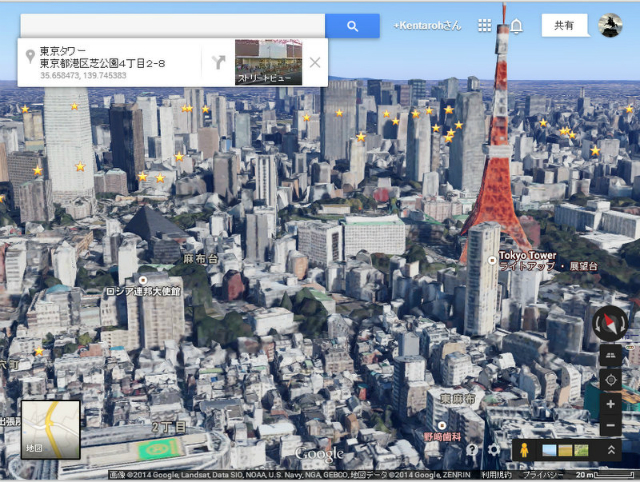Viewport: 640px width, 482px height.
Task: Select the Street View pegman
Action: tap(524, 450)
